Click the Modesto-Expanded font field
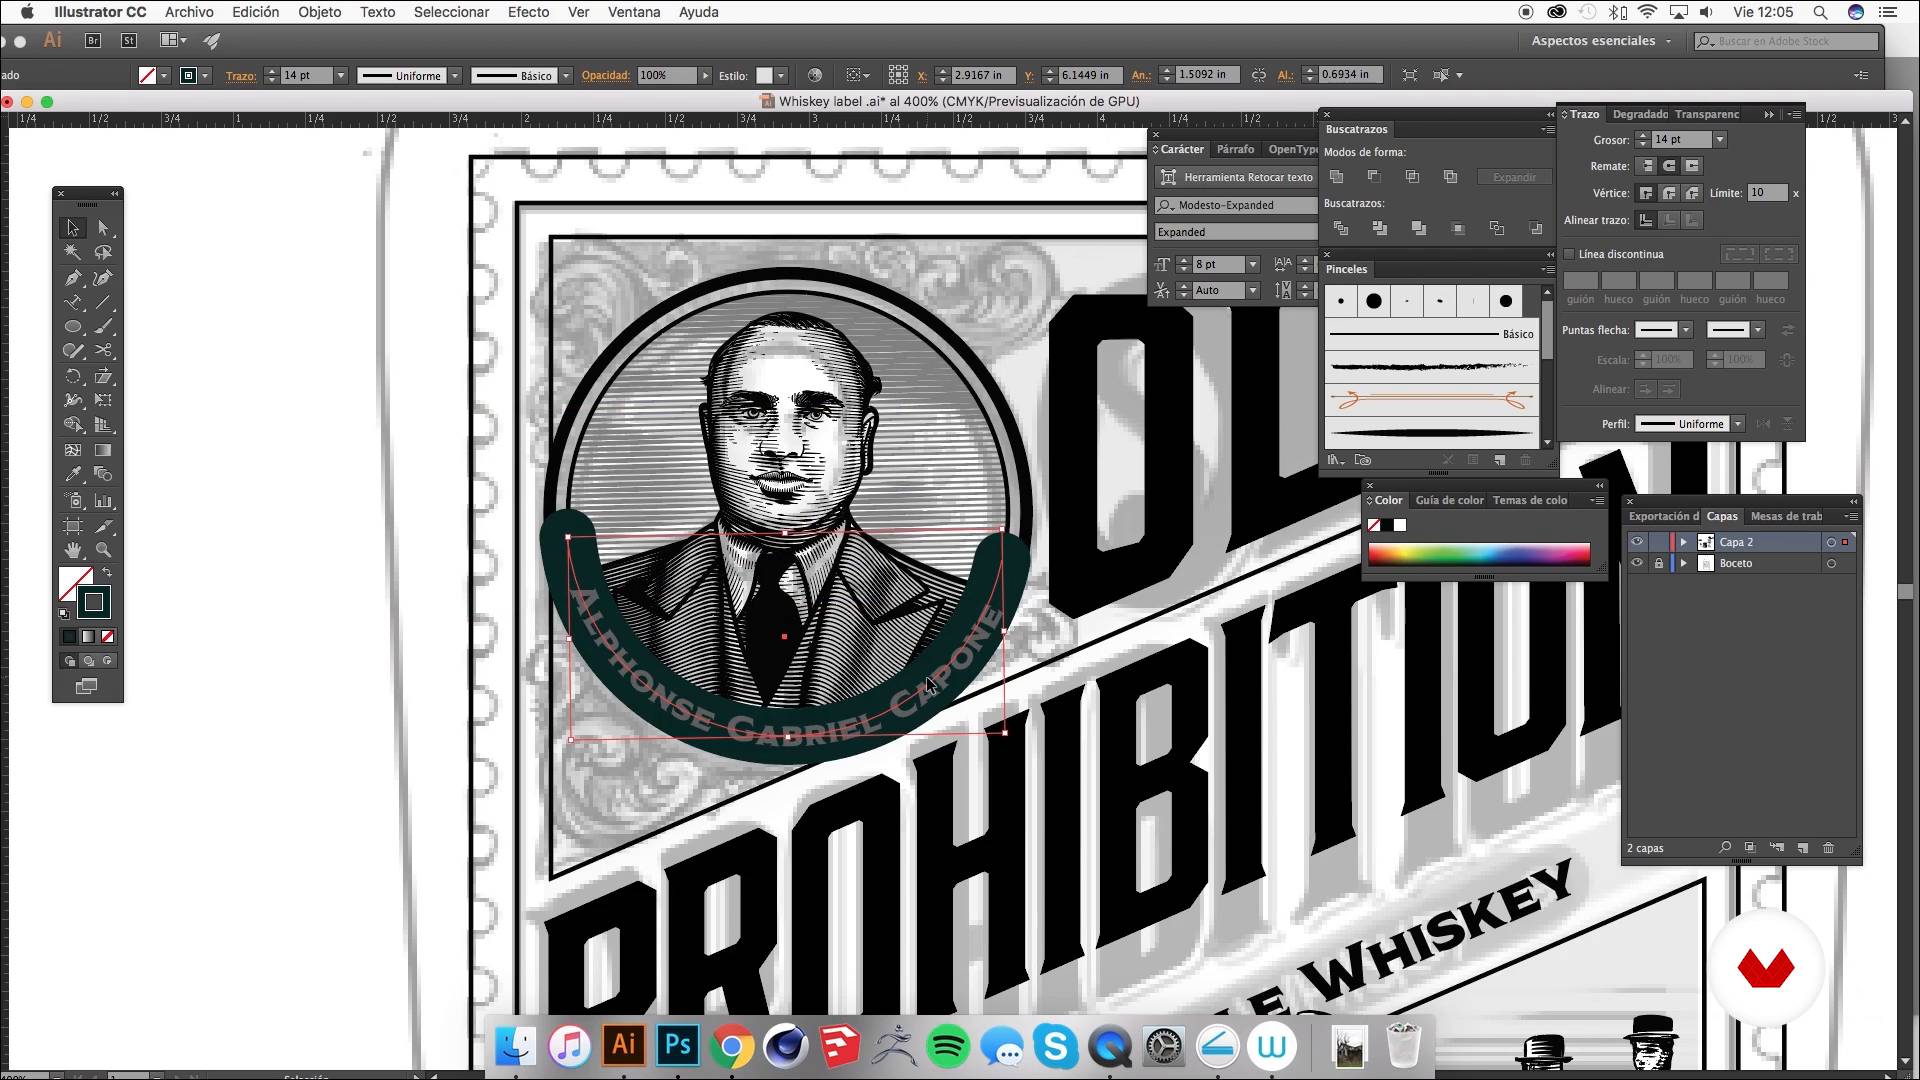This screenshot has width=1920, height=1080. coord(1236,205)
